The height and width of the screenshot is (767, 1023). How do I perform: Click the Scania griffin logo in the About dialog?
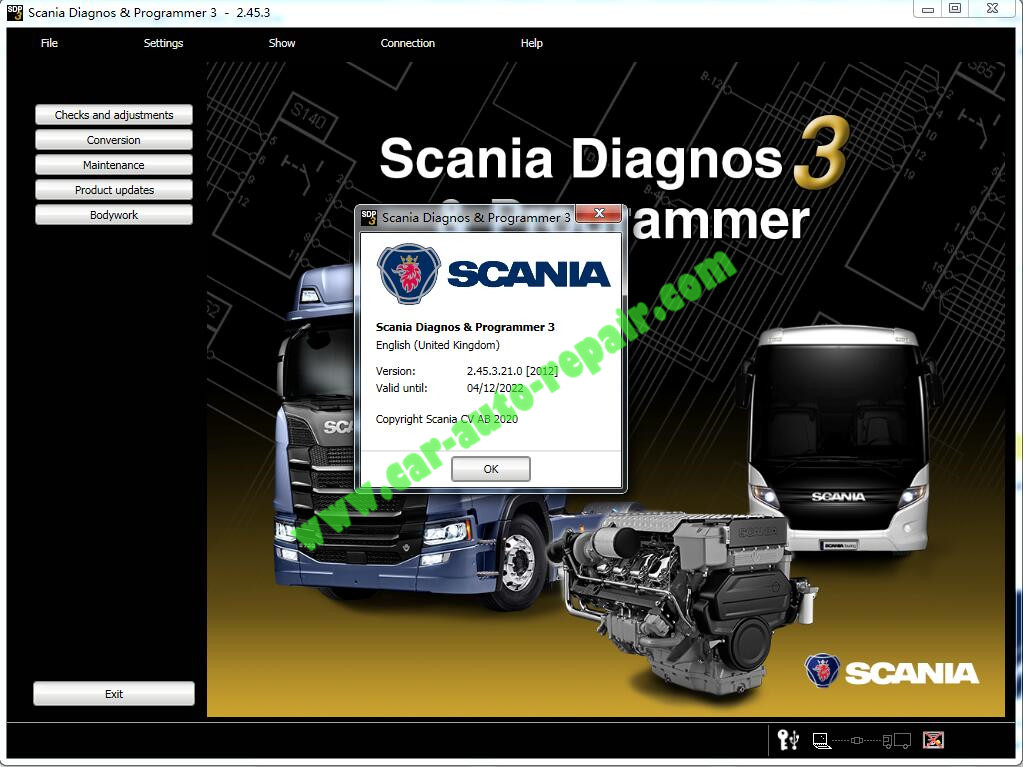[409, 273]
